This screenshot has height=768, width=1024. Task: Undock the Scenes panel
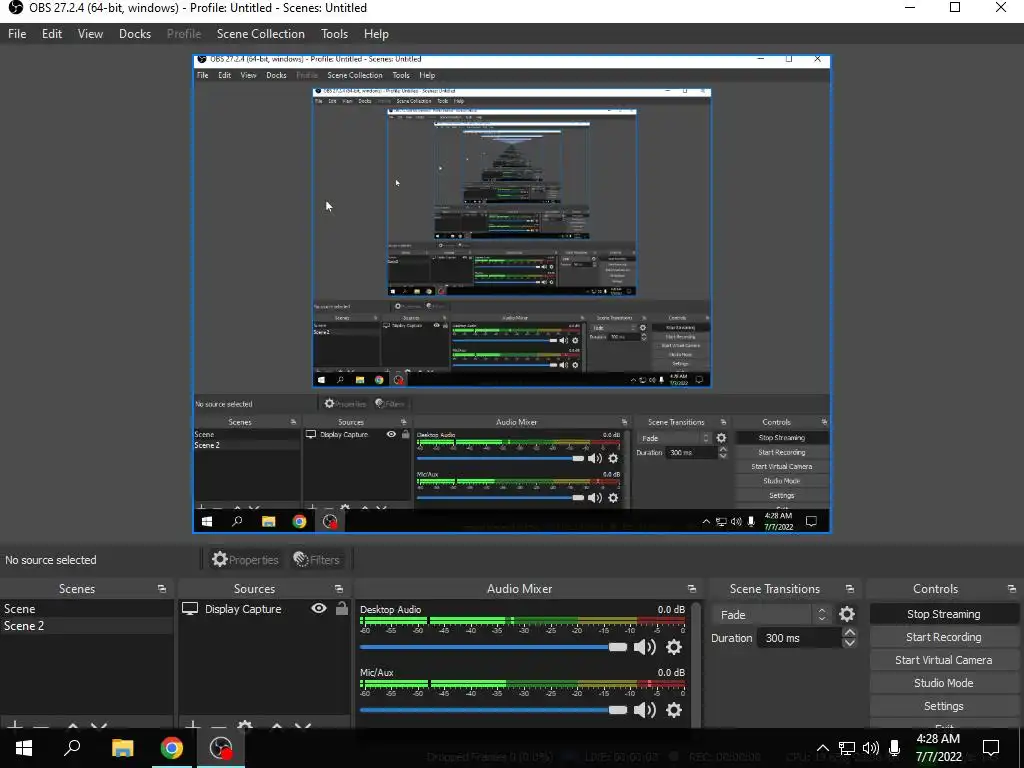(x=162, y=589)
